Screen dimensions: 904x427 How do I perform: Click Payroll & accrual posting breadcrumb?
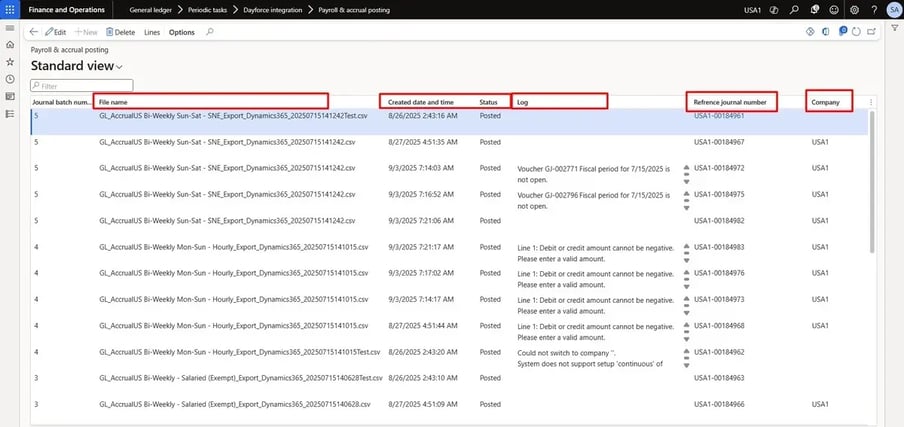tap(354, 10)
